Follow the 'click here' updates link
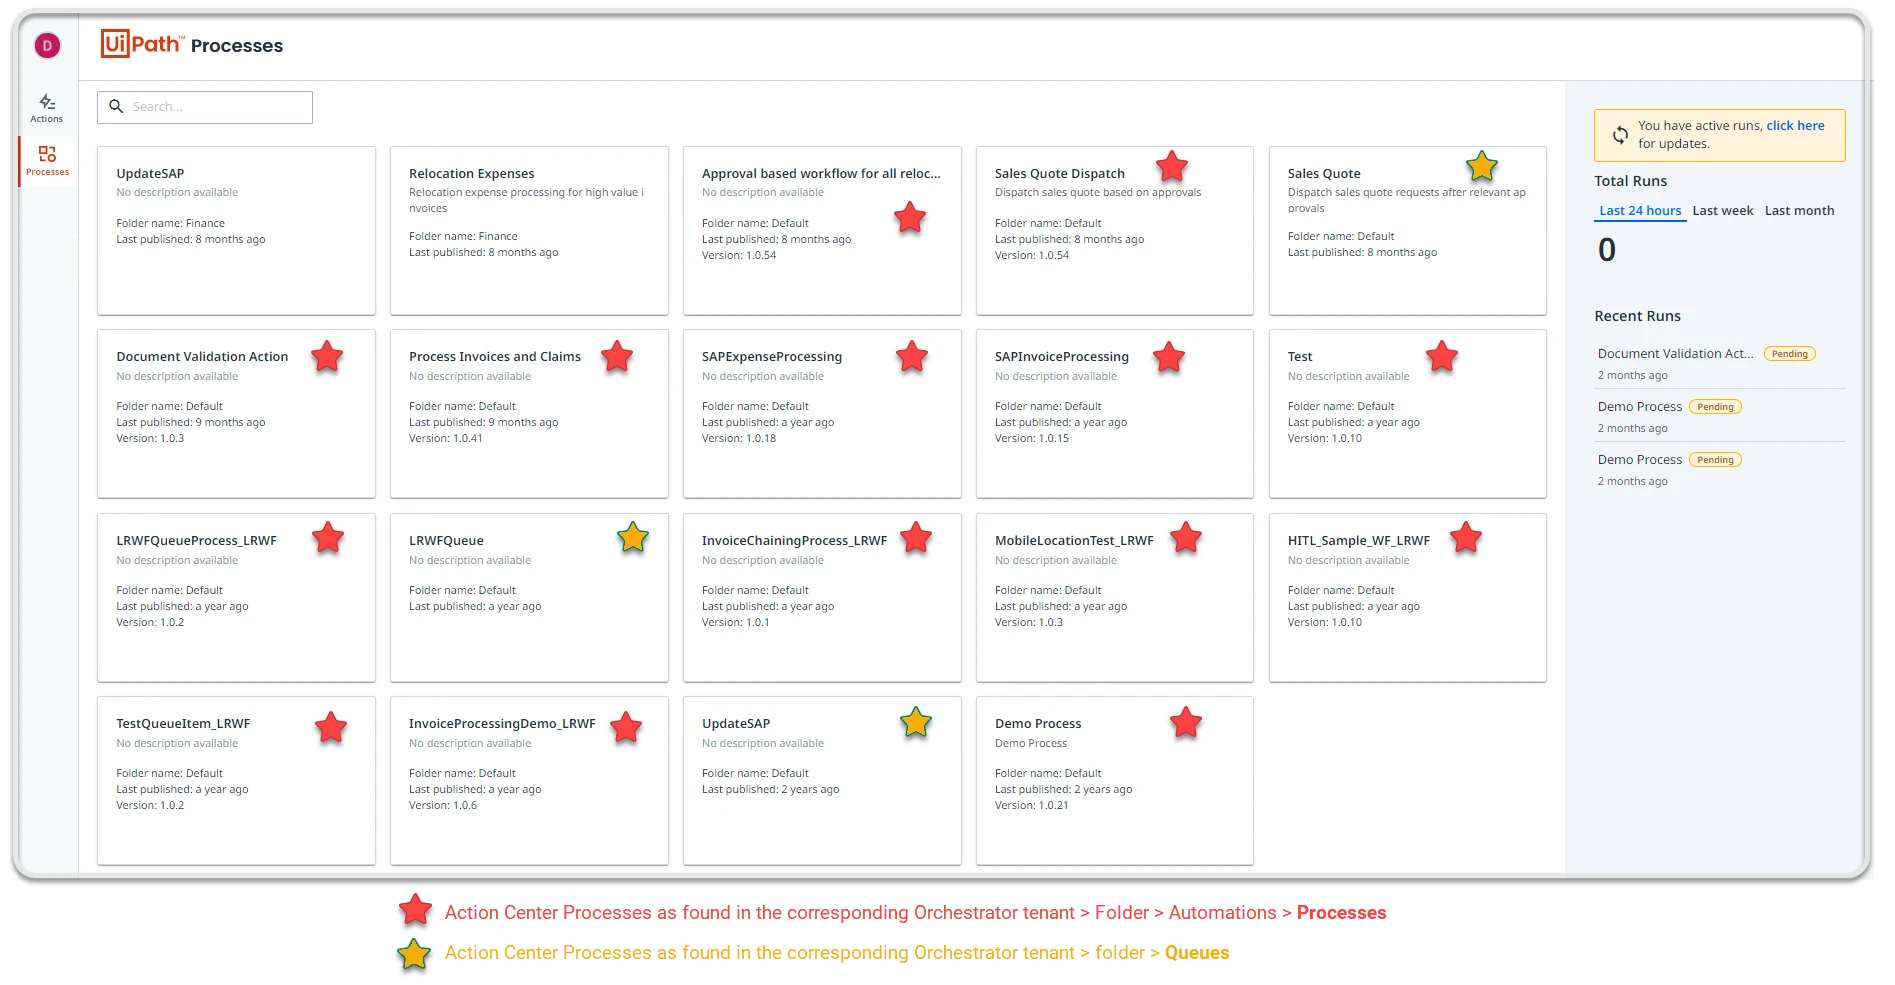This screenshot has height=985, width=1895. tap(1795, 126)
